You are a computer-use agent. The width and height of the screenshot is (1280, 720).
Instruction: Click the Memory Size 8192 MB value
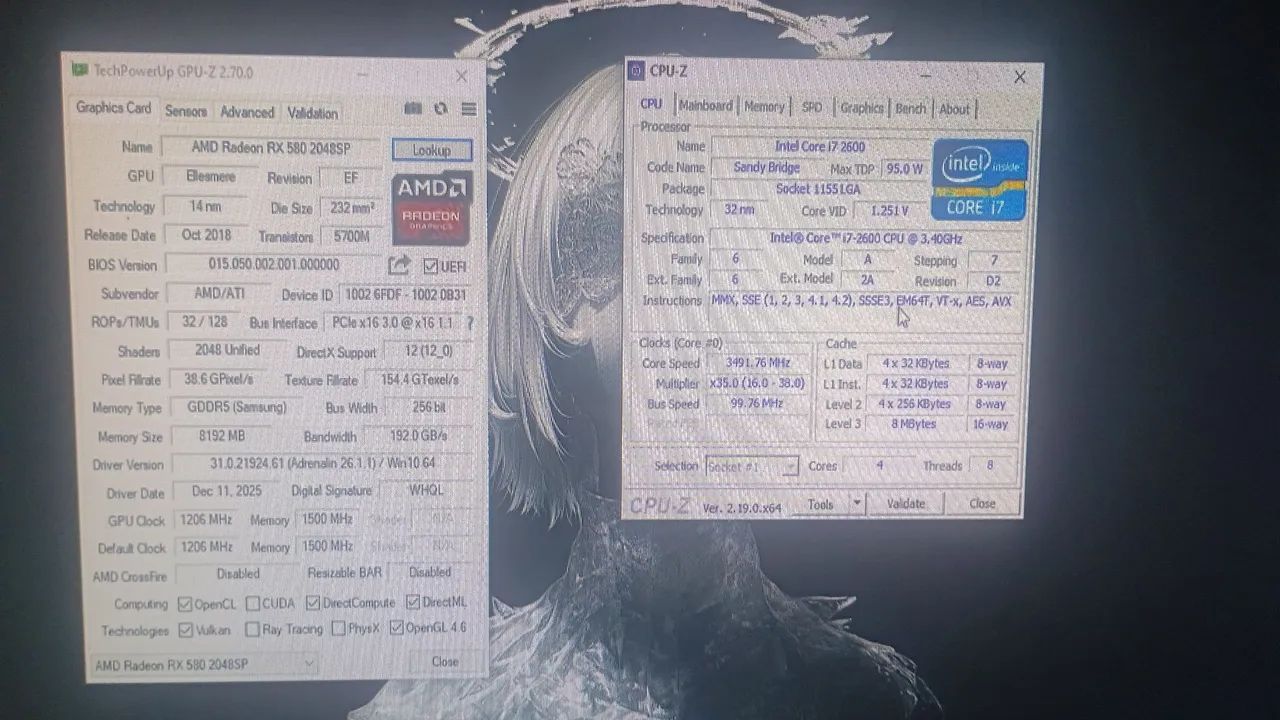(221, 436)
